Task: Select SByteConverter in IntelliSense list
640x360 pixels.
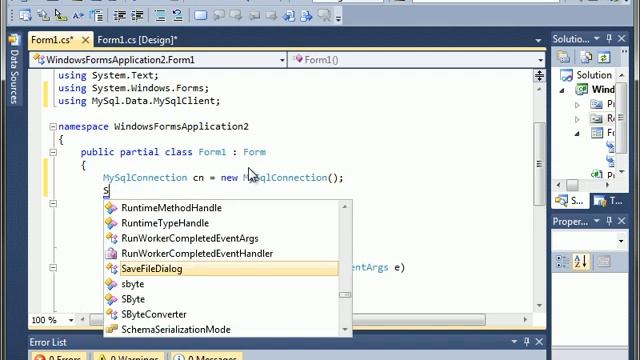Action: (x=221, y=314)
